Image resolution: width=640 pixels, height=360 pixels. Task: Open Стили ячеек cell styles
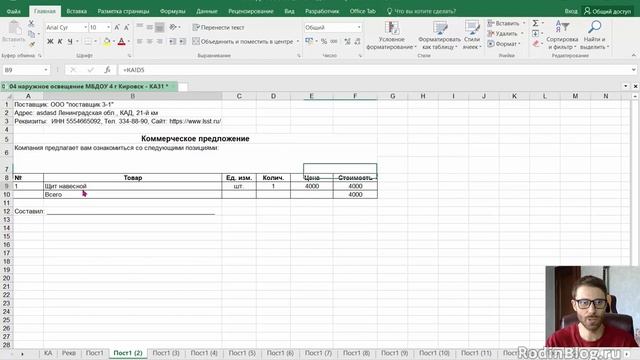(472, 35)
